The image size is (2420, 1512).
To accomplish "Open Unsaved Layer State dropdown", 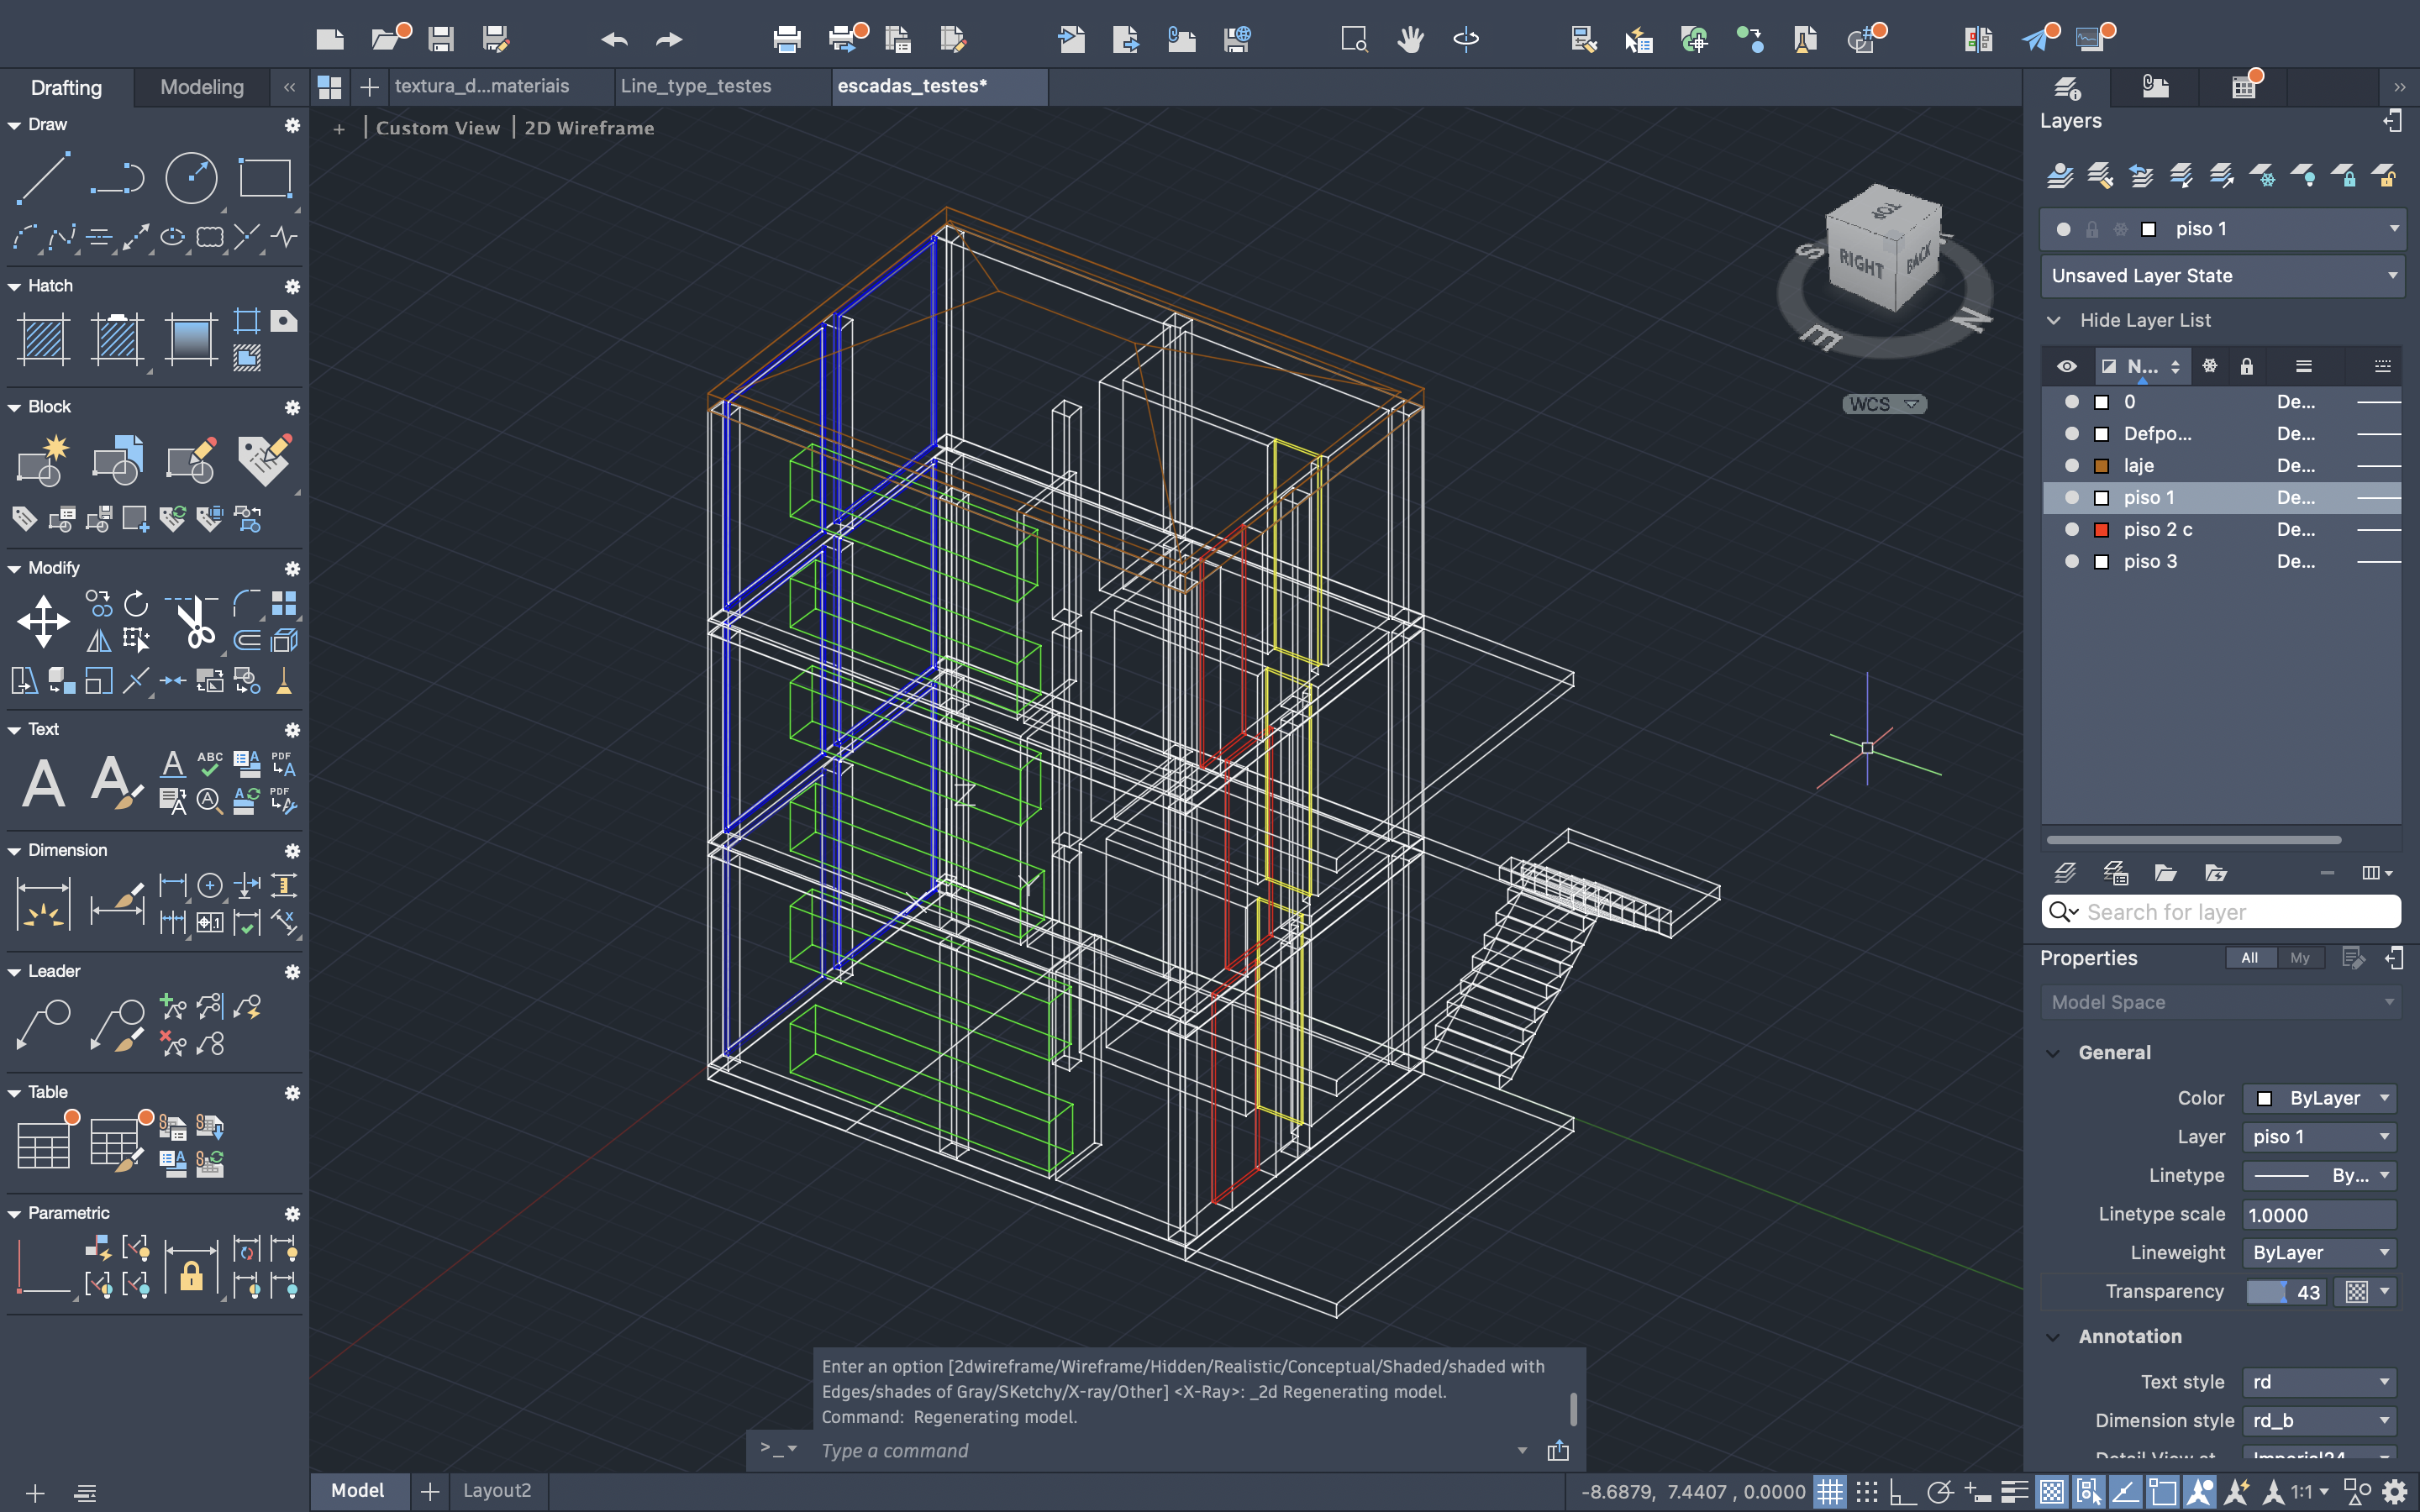I will tap(2221, 276).
